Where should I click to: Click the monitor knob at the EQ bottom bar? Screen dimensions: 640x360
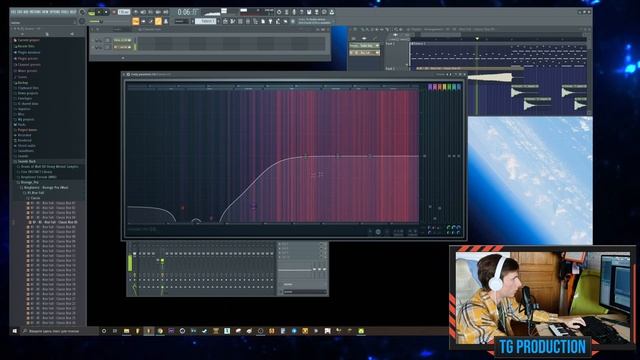tap(378, 232)
